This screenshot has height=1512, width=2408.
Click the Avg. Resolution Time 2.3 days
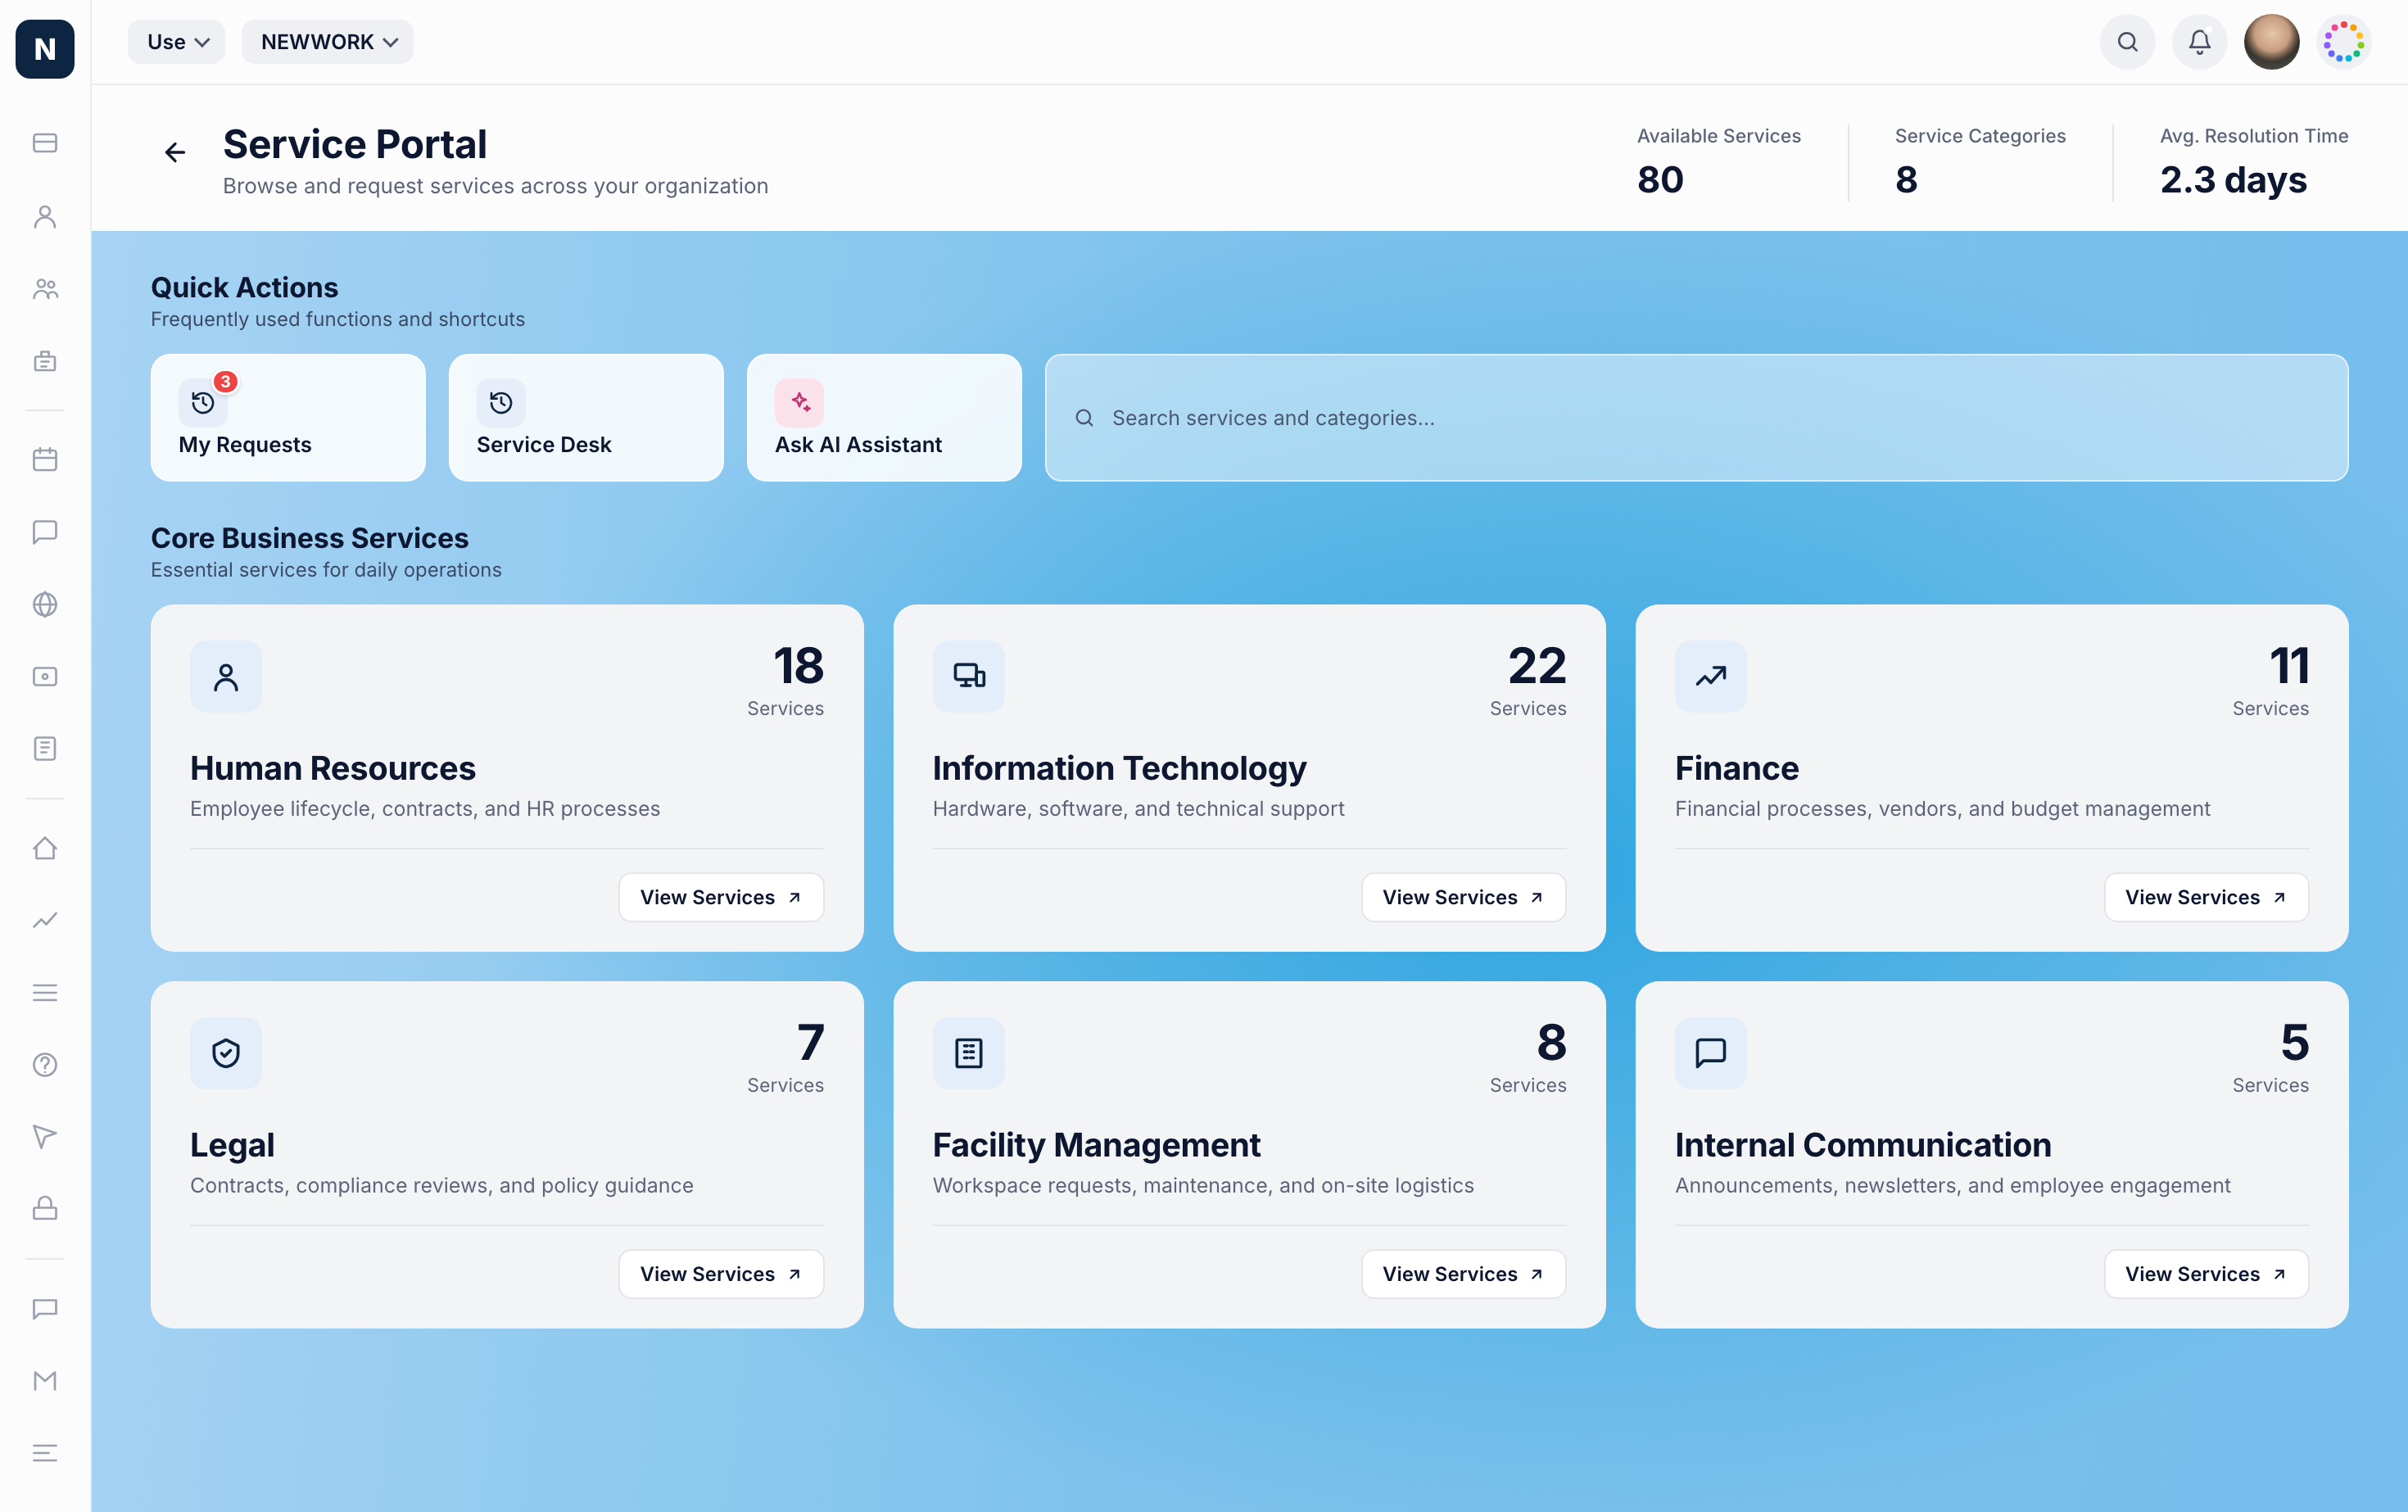(2233, 180)
